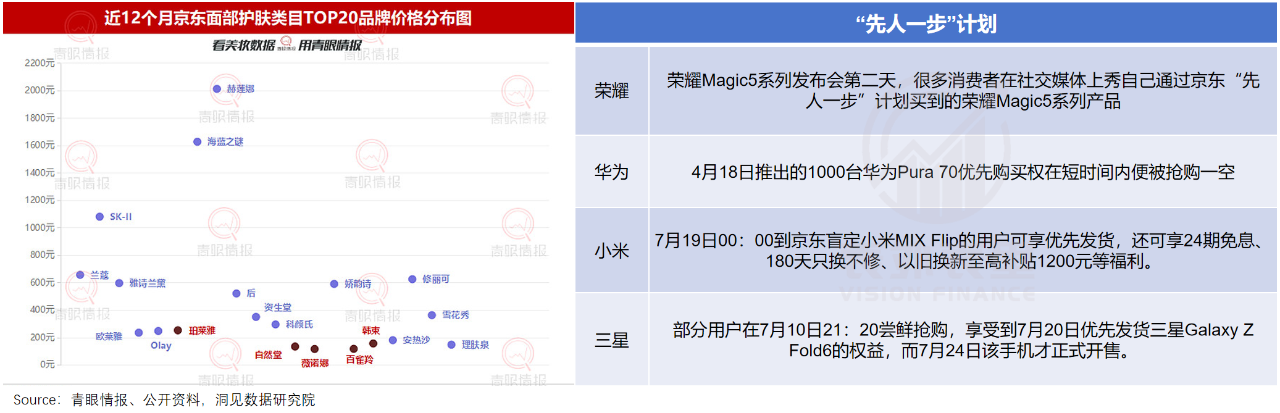
Task: Click the 雪花秀 brand label
Action: tap(456, 315)
